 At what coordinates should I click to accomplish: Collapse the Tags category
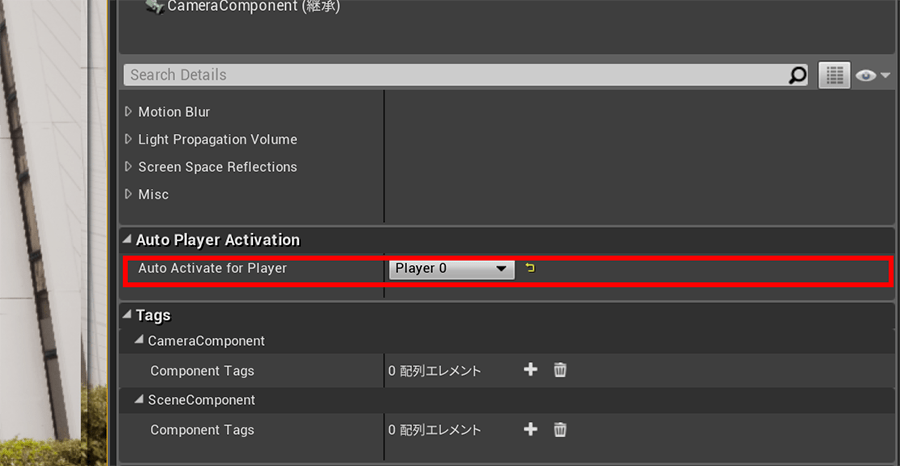click(x=127, y=315)
